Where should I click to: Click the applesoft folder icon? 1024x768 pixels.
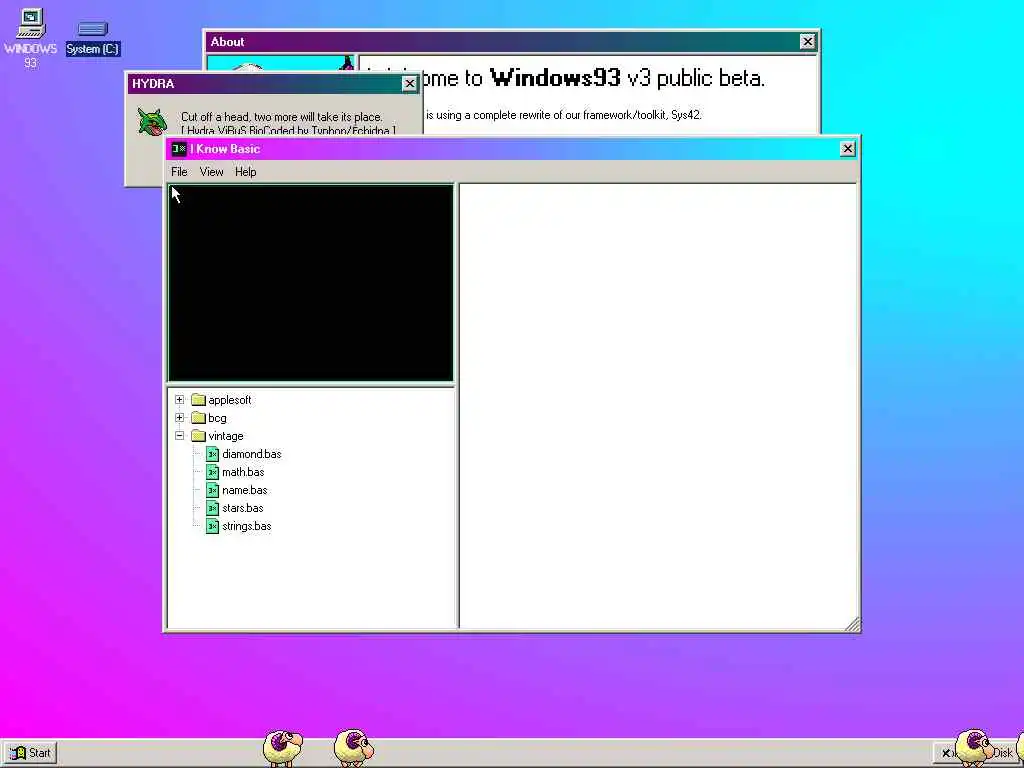tap(199, 400)
